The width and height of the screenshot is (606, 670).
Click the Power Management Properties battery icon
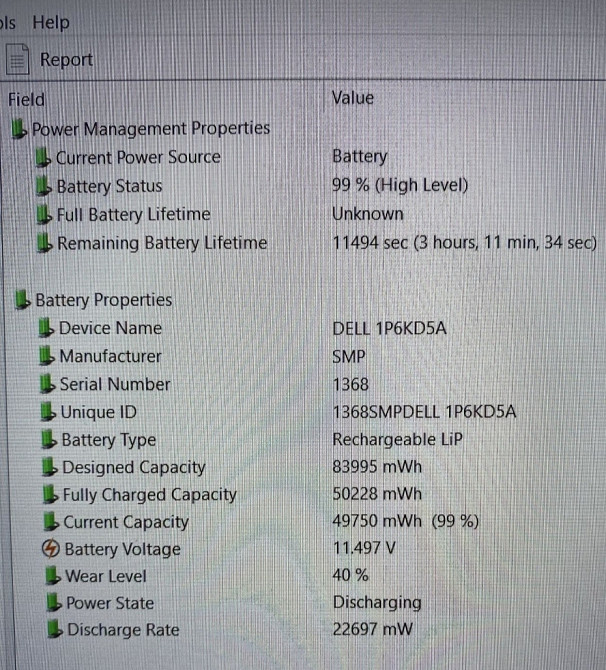pos(19,129)
